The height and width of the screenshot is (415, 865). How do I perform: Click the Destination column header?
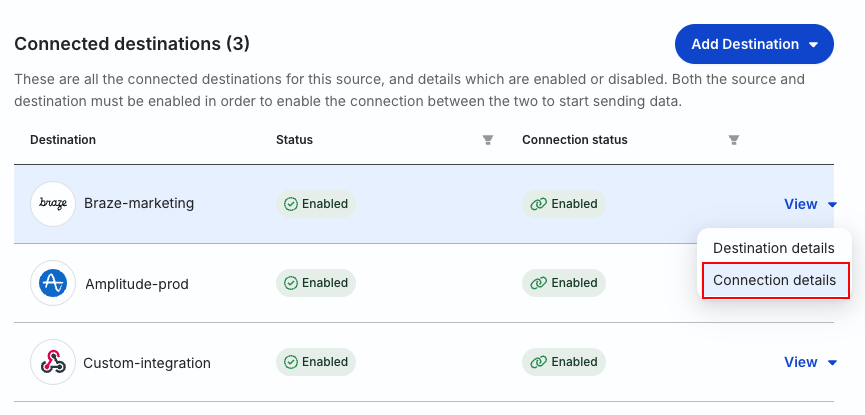(63, 140)
